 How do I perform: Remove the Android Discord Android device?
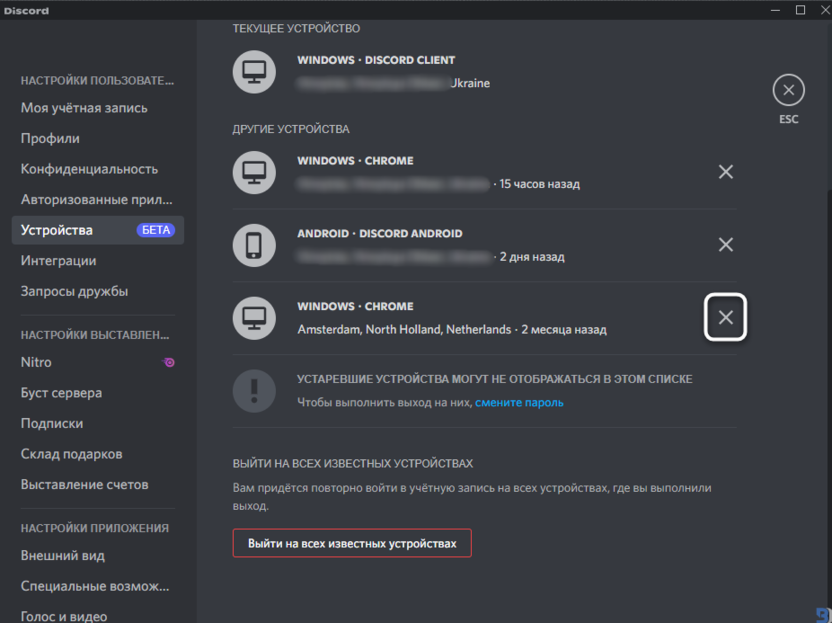click(725, 245)
